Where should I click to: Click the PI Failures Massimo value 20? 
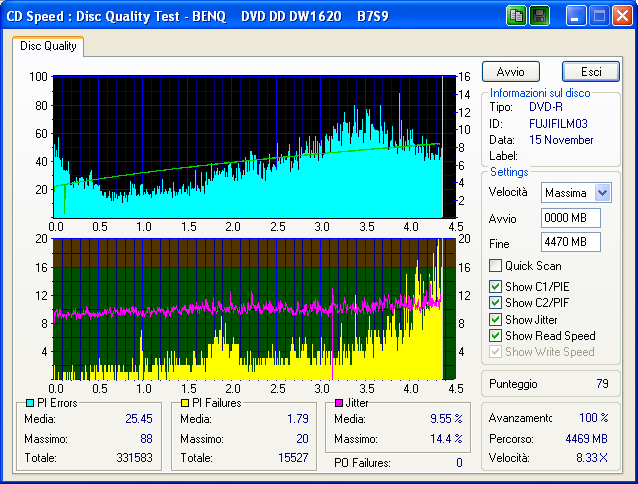click(302, 438)
